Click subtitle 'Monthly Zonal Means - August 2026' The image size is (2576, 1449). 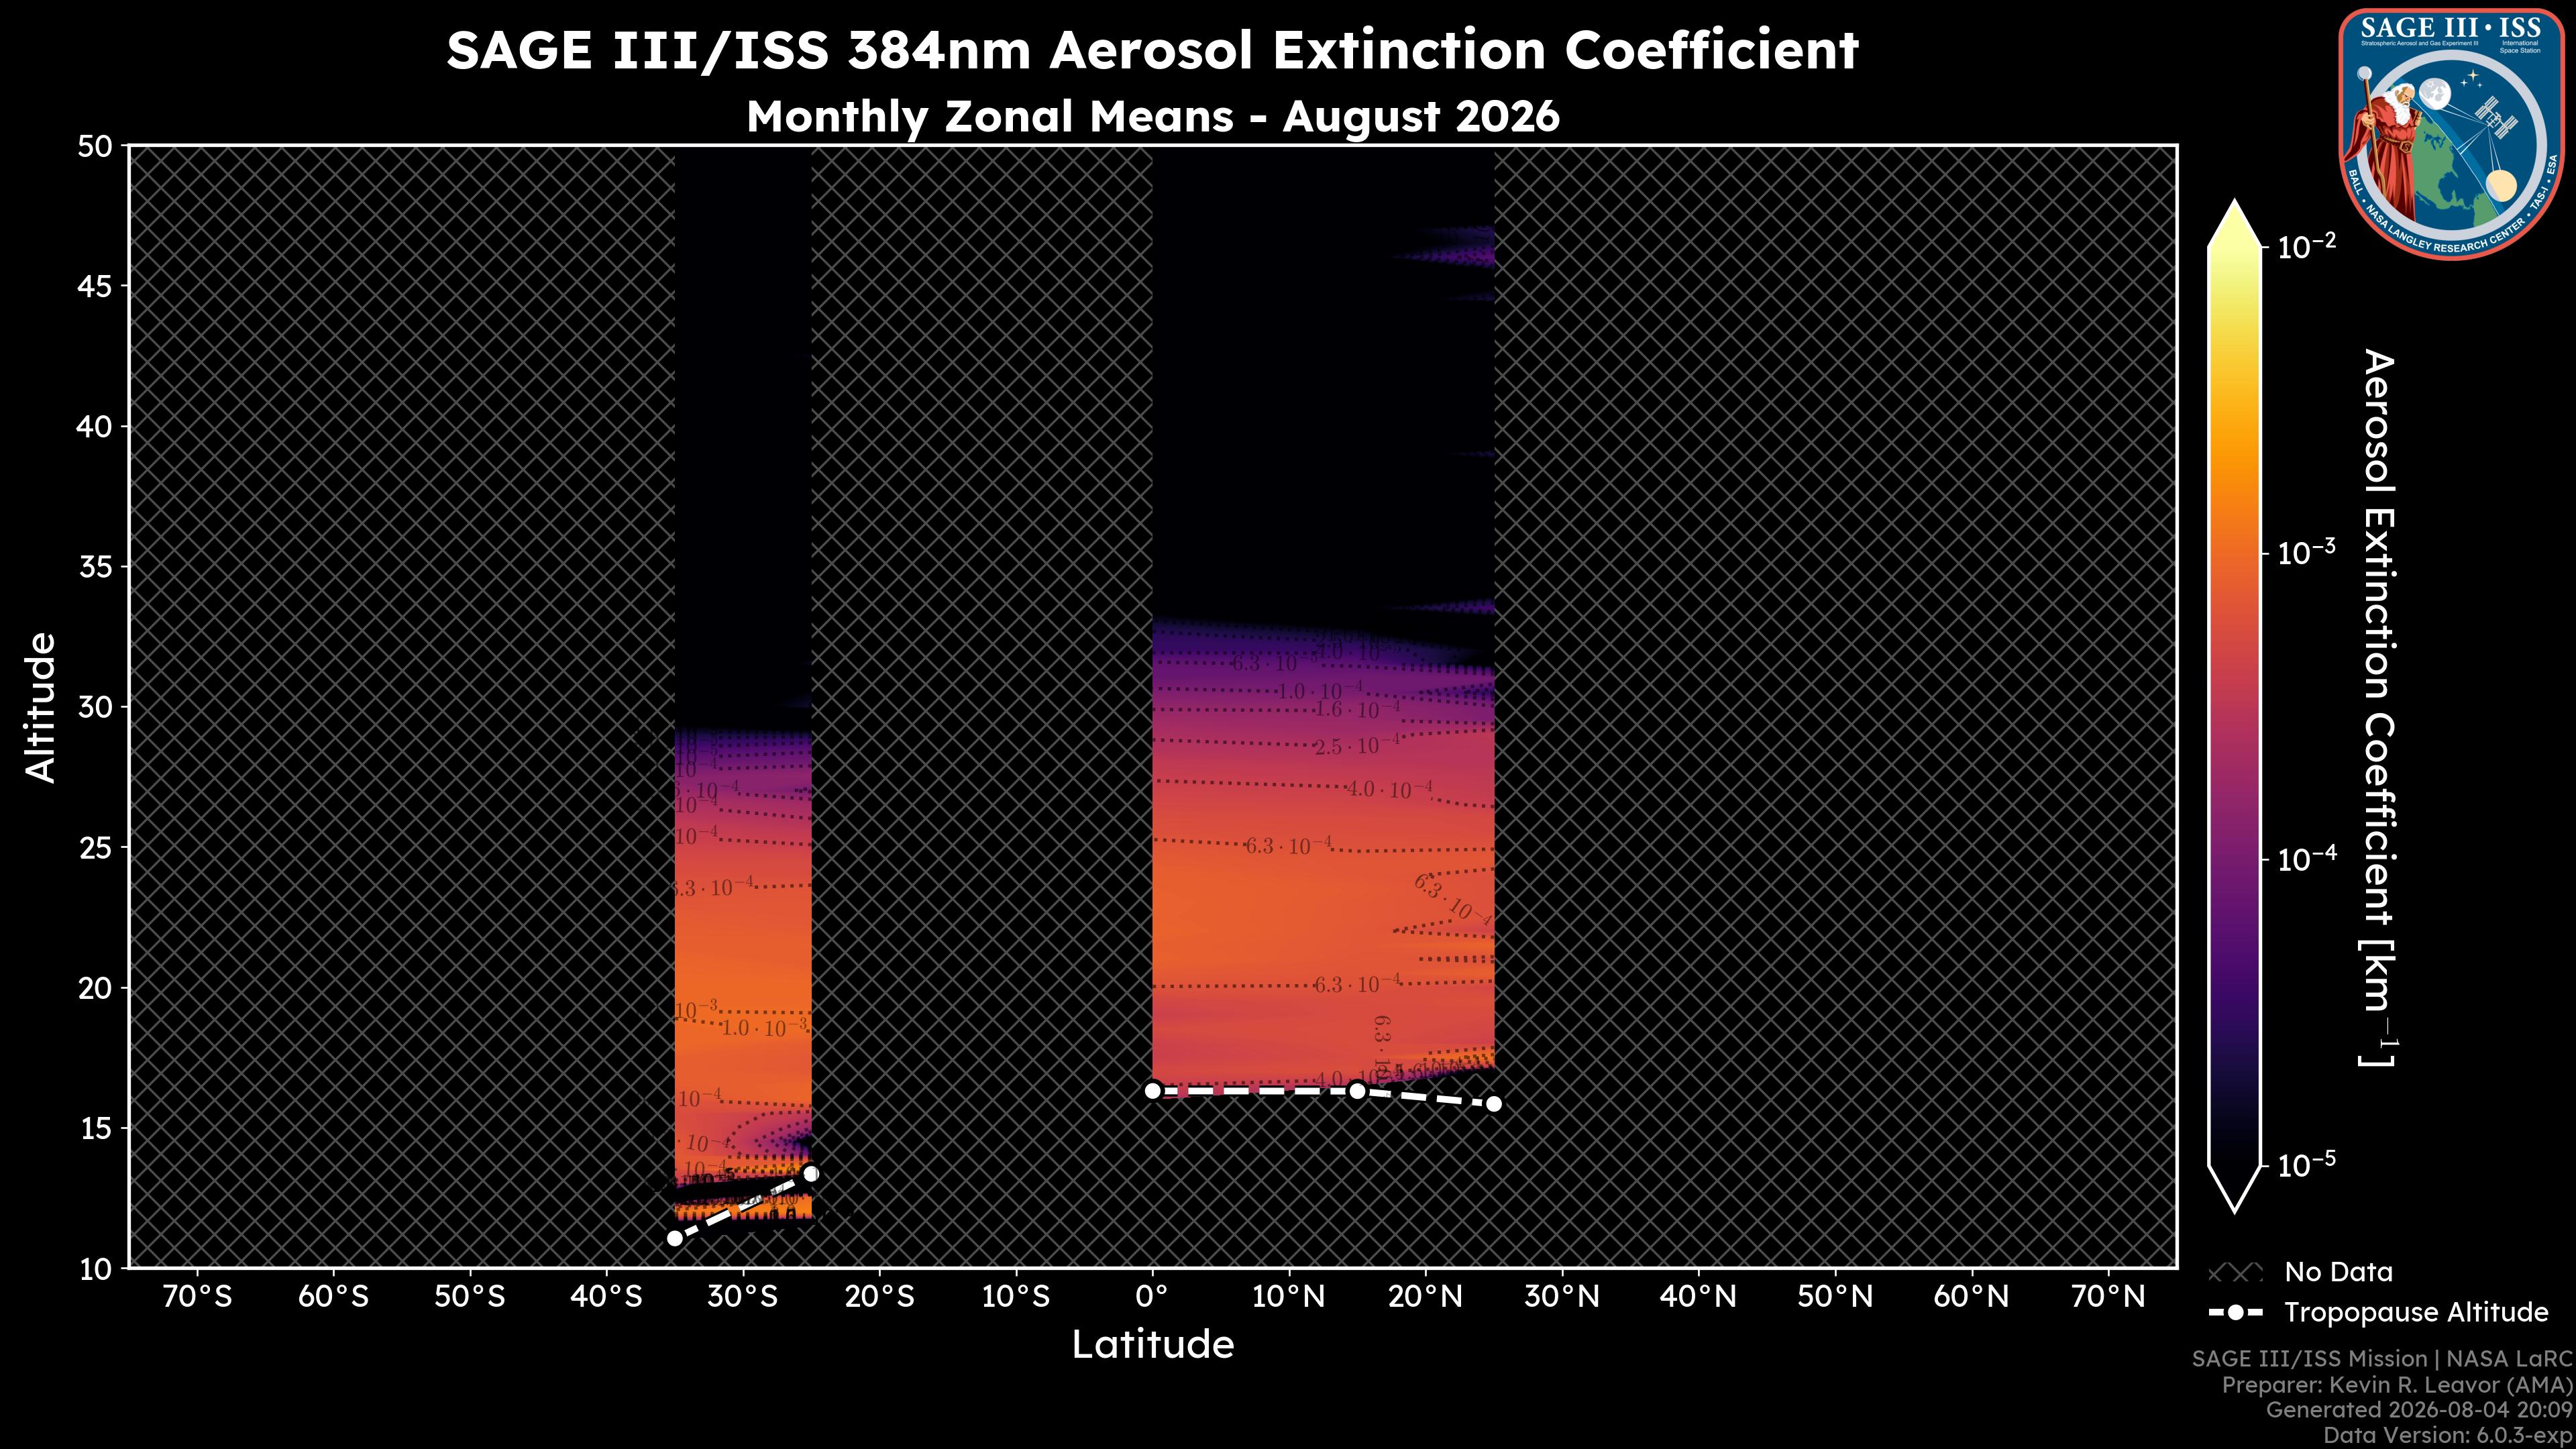pyautogui.click(x=1152, y=117)
